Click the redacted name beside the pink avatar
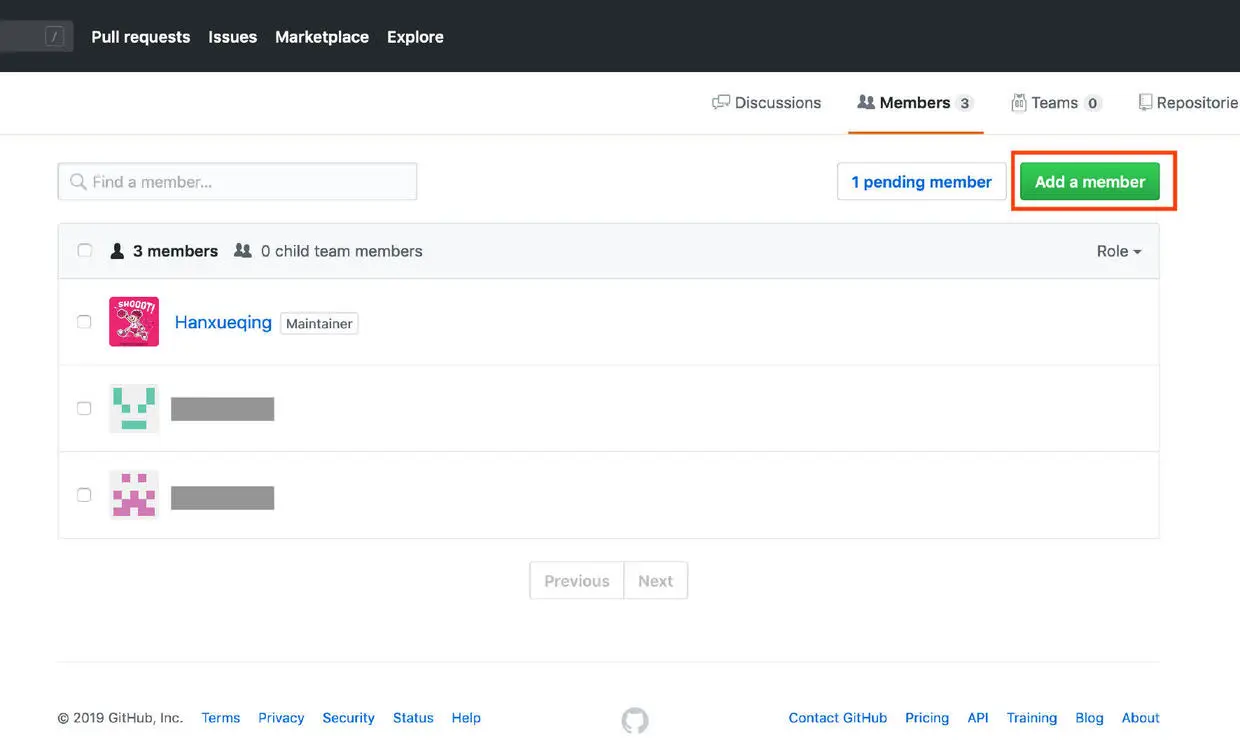The width and height of the screenshot is (1240, 756). click(222, 498)
